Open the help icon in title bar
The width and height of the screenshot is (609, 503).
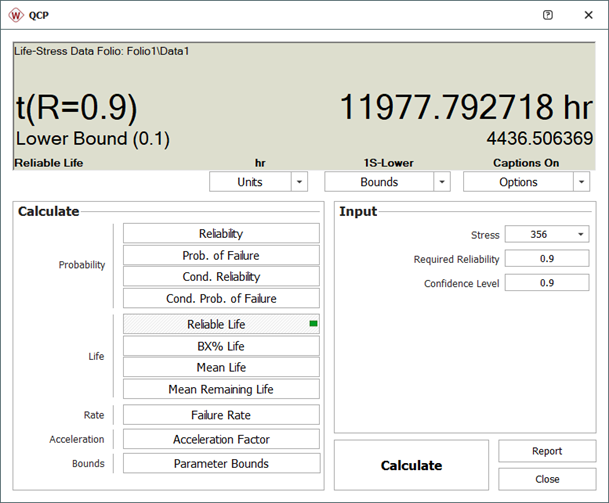547,15
